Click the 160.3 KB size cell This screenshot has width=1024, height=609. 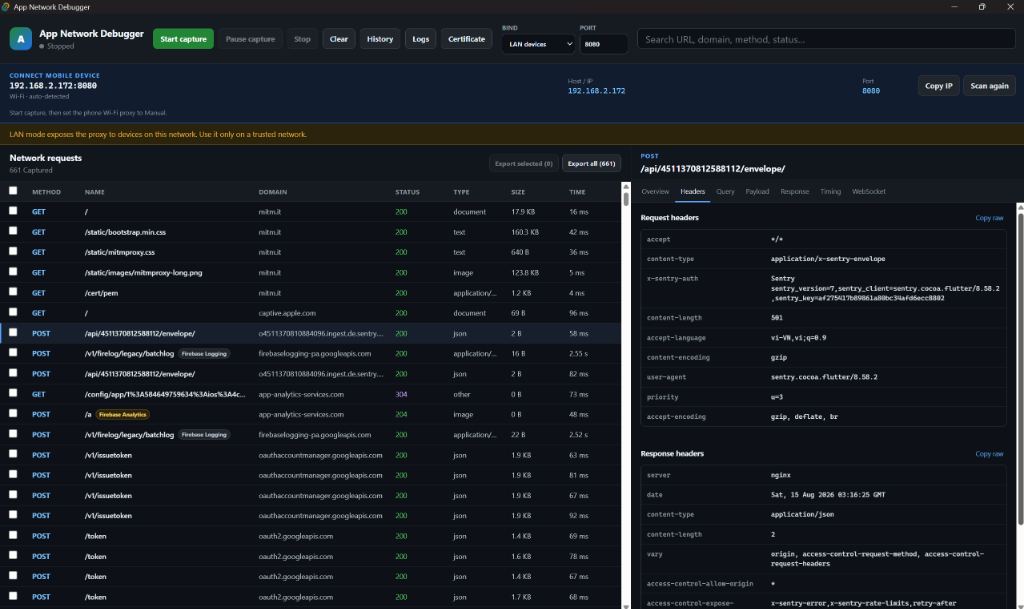(x=525, y=232)
